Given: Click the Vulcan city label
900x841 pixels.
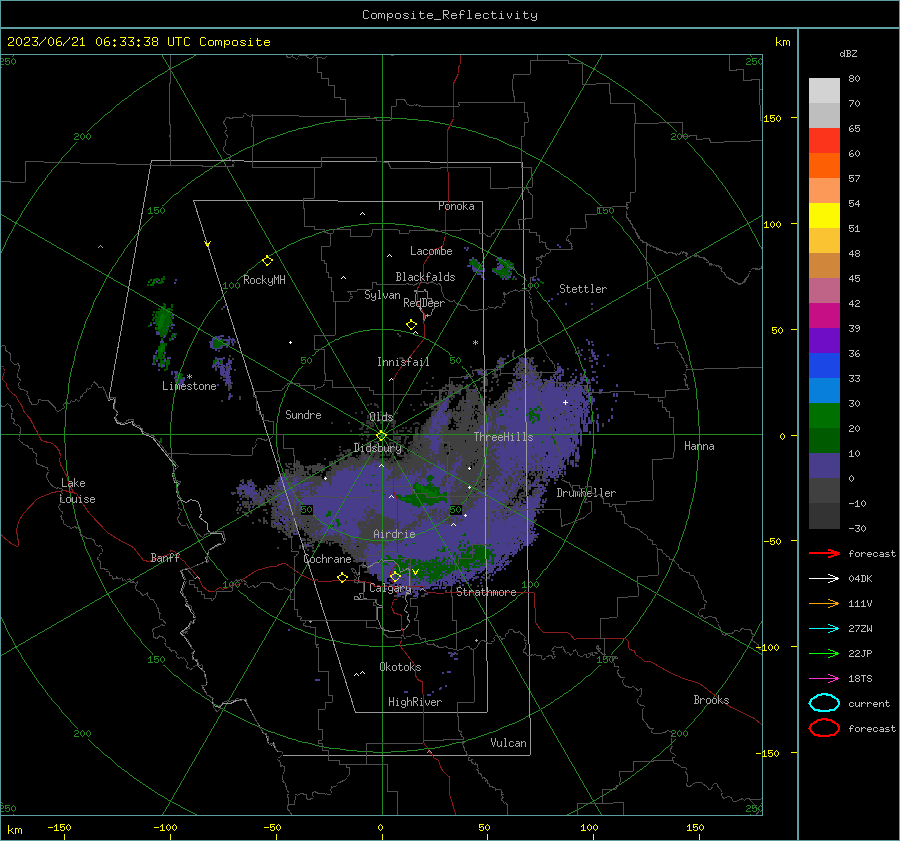Looking at the screenshot, I should click(x=508, y=743).
